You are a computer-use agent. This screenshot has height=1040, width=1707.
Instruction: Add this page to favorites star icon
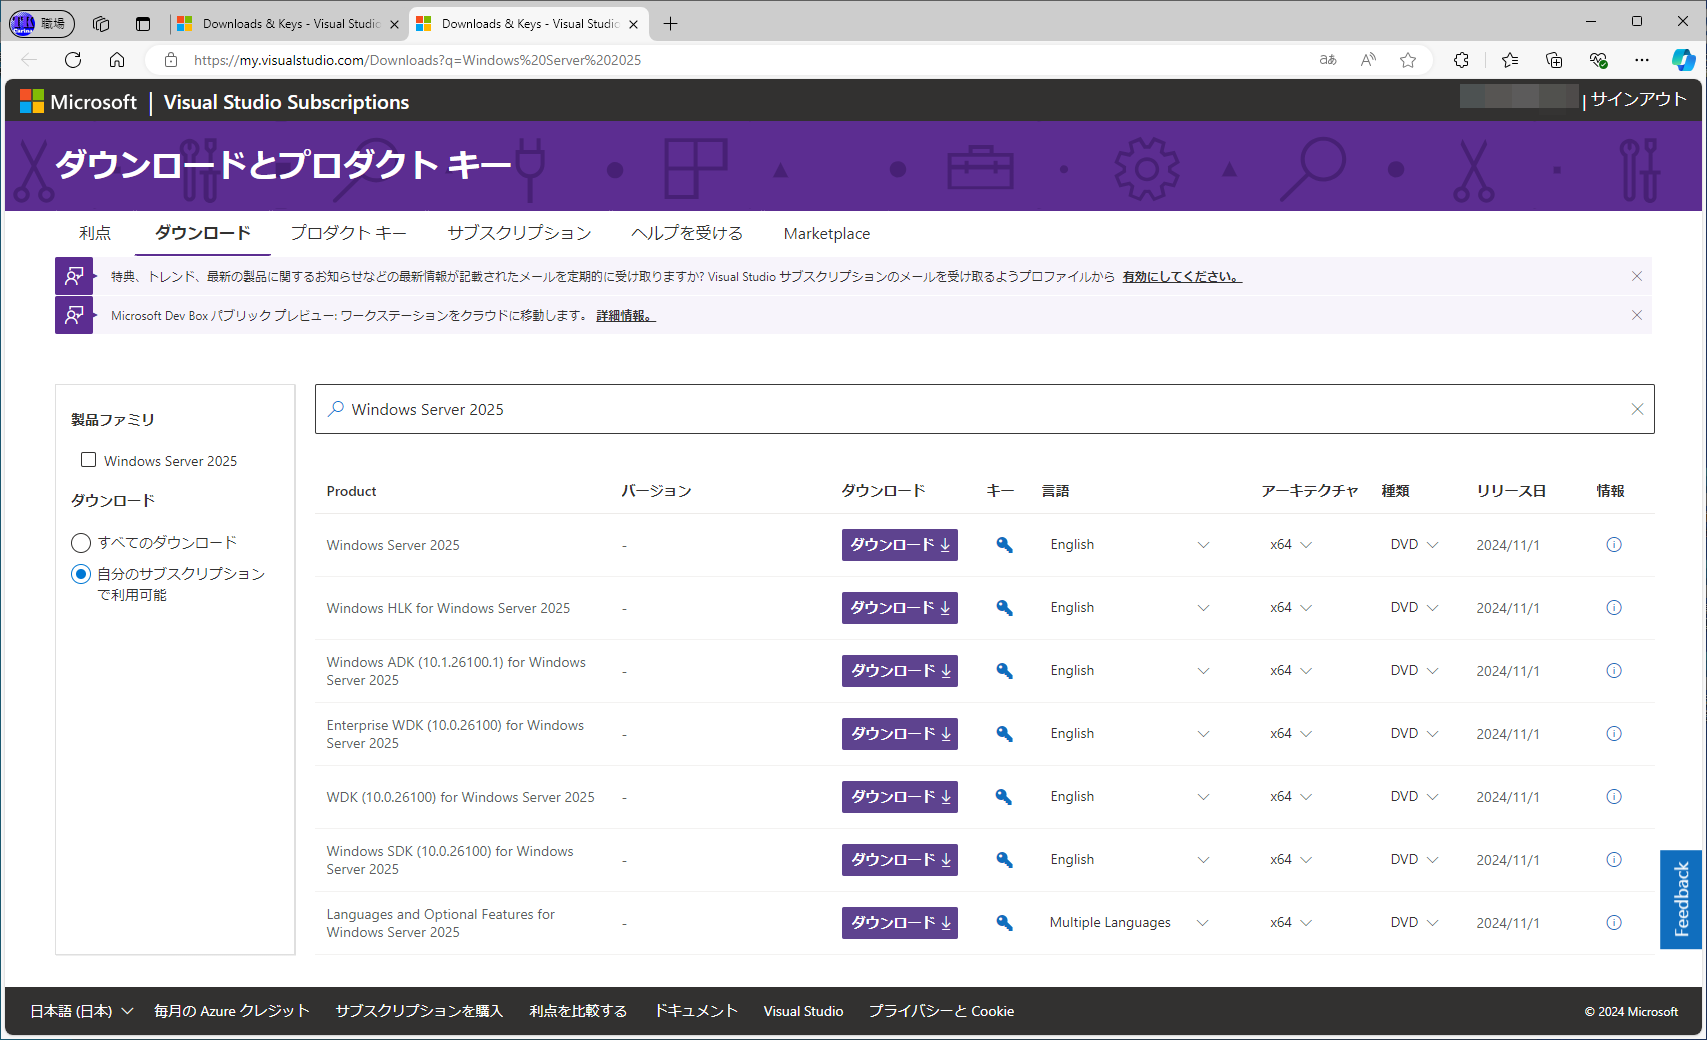[x=1408, y=60]
